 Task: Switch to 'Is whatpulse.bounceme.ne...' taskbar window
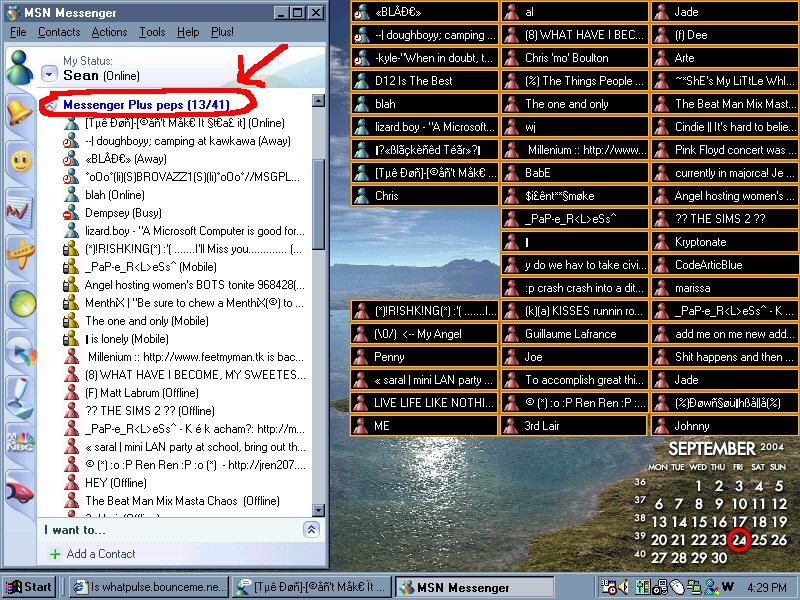click(x=150, y=587)
